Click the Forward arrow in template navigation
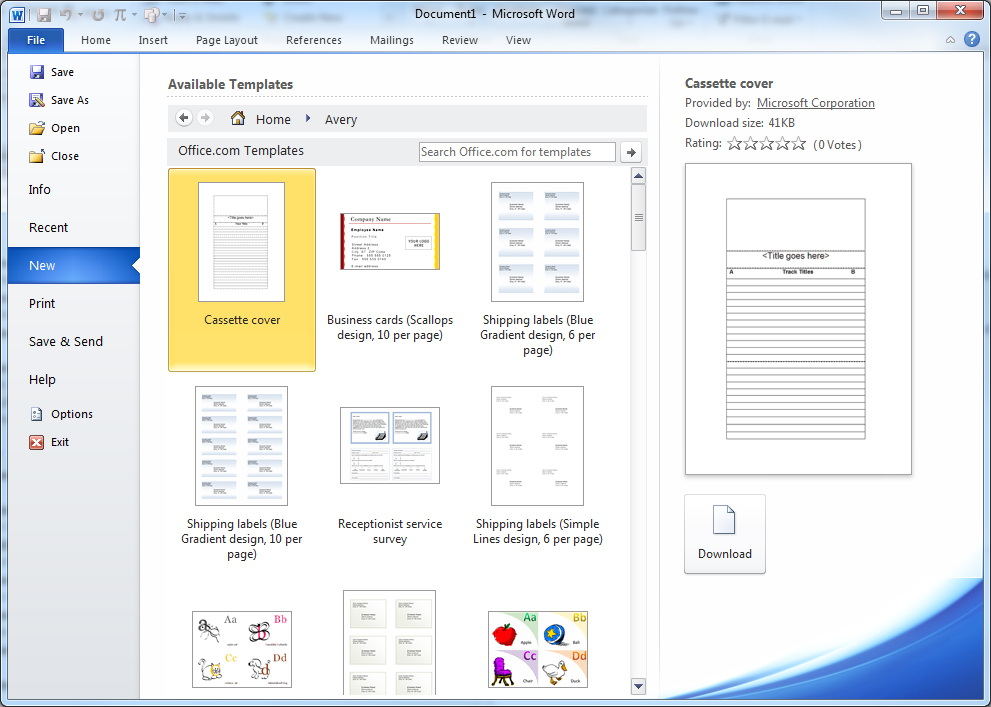991x707 pixels. (205, 118)
